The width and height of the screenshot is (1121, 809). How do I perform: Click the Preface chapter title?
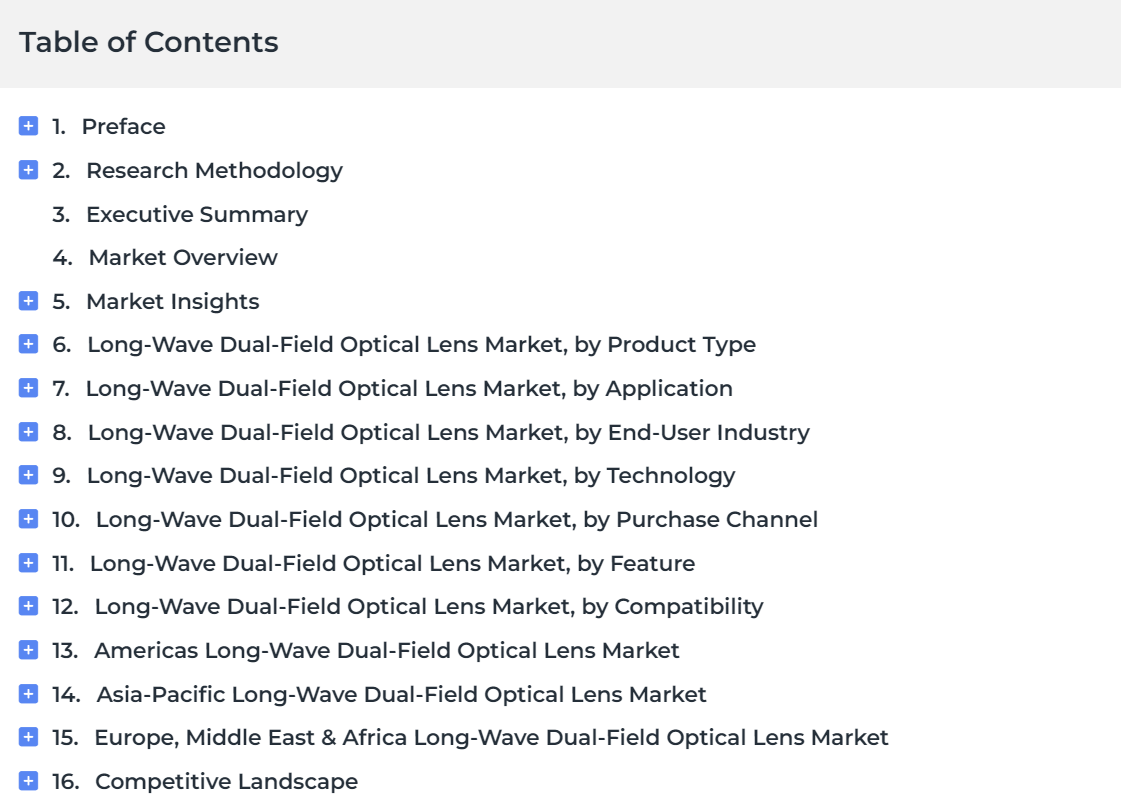(x=124, y=126)
